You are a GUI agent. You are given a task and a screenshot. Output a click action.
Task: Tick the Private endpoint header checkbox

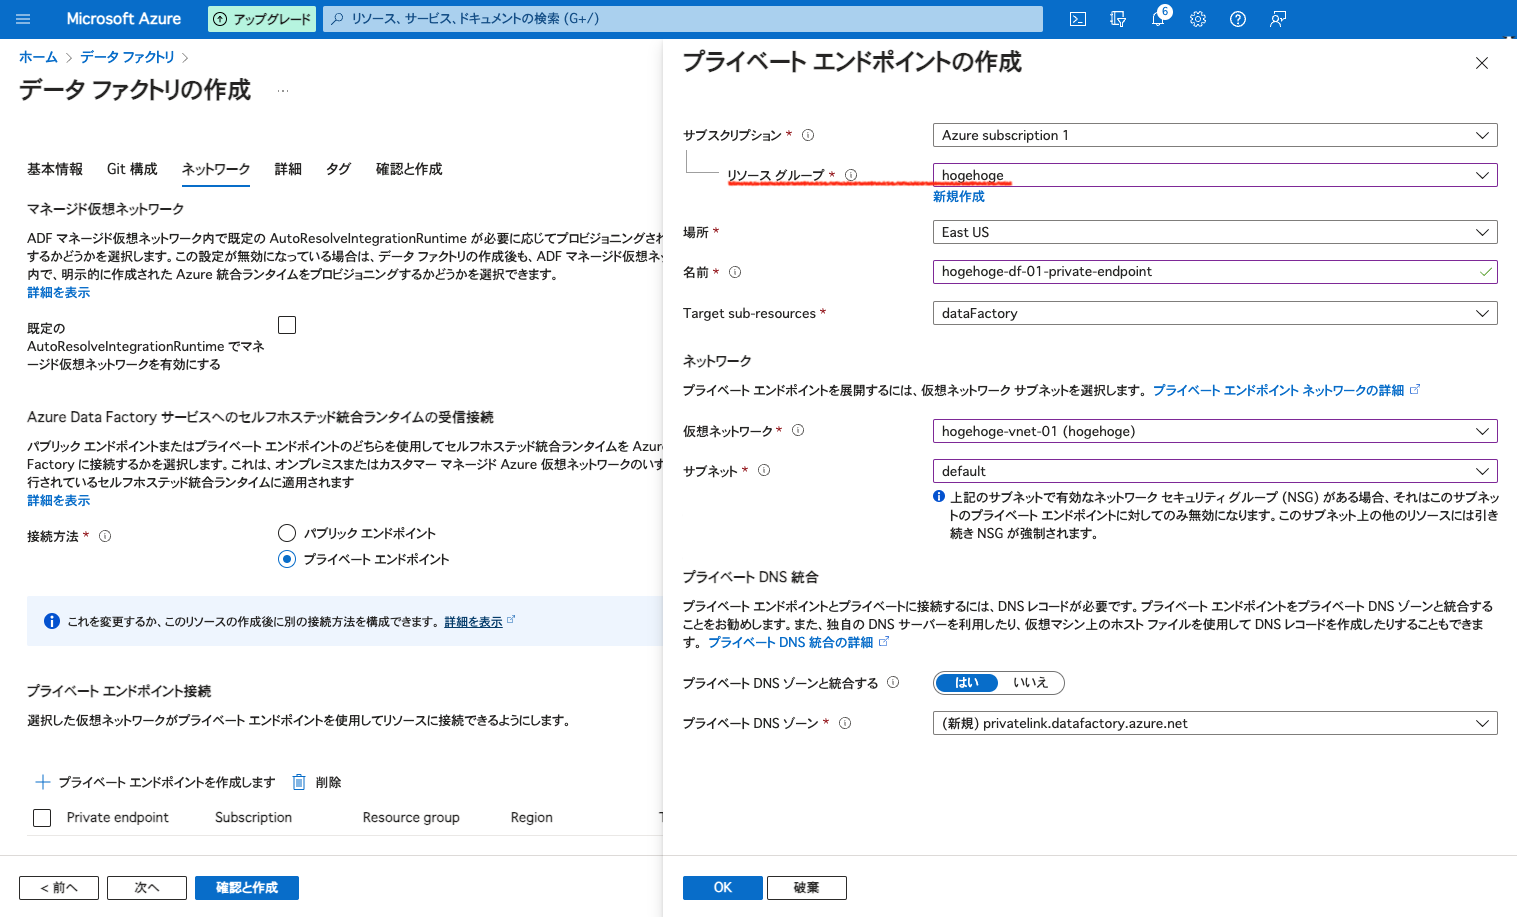(42, 818)
